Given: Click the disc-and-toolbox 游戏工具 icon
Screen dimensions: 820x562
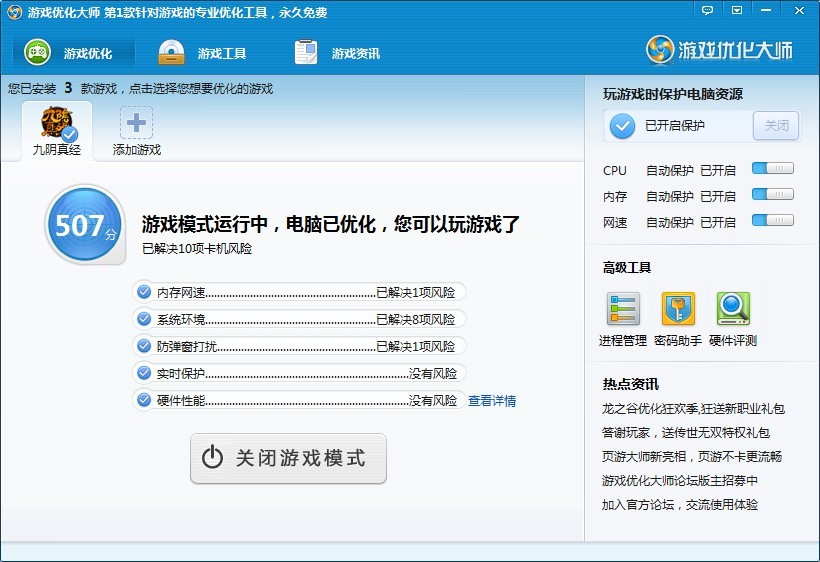Looking at the screenshot, I should (172, 52).
